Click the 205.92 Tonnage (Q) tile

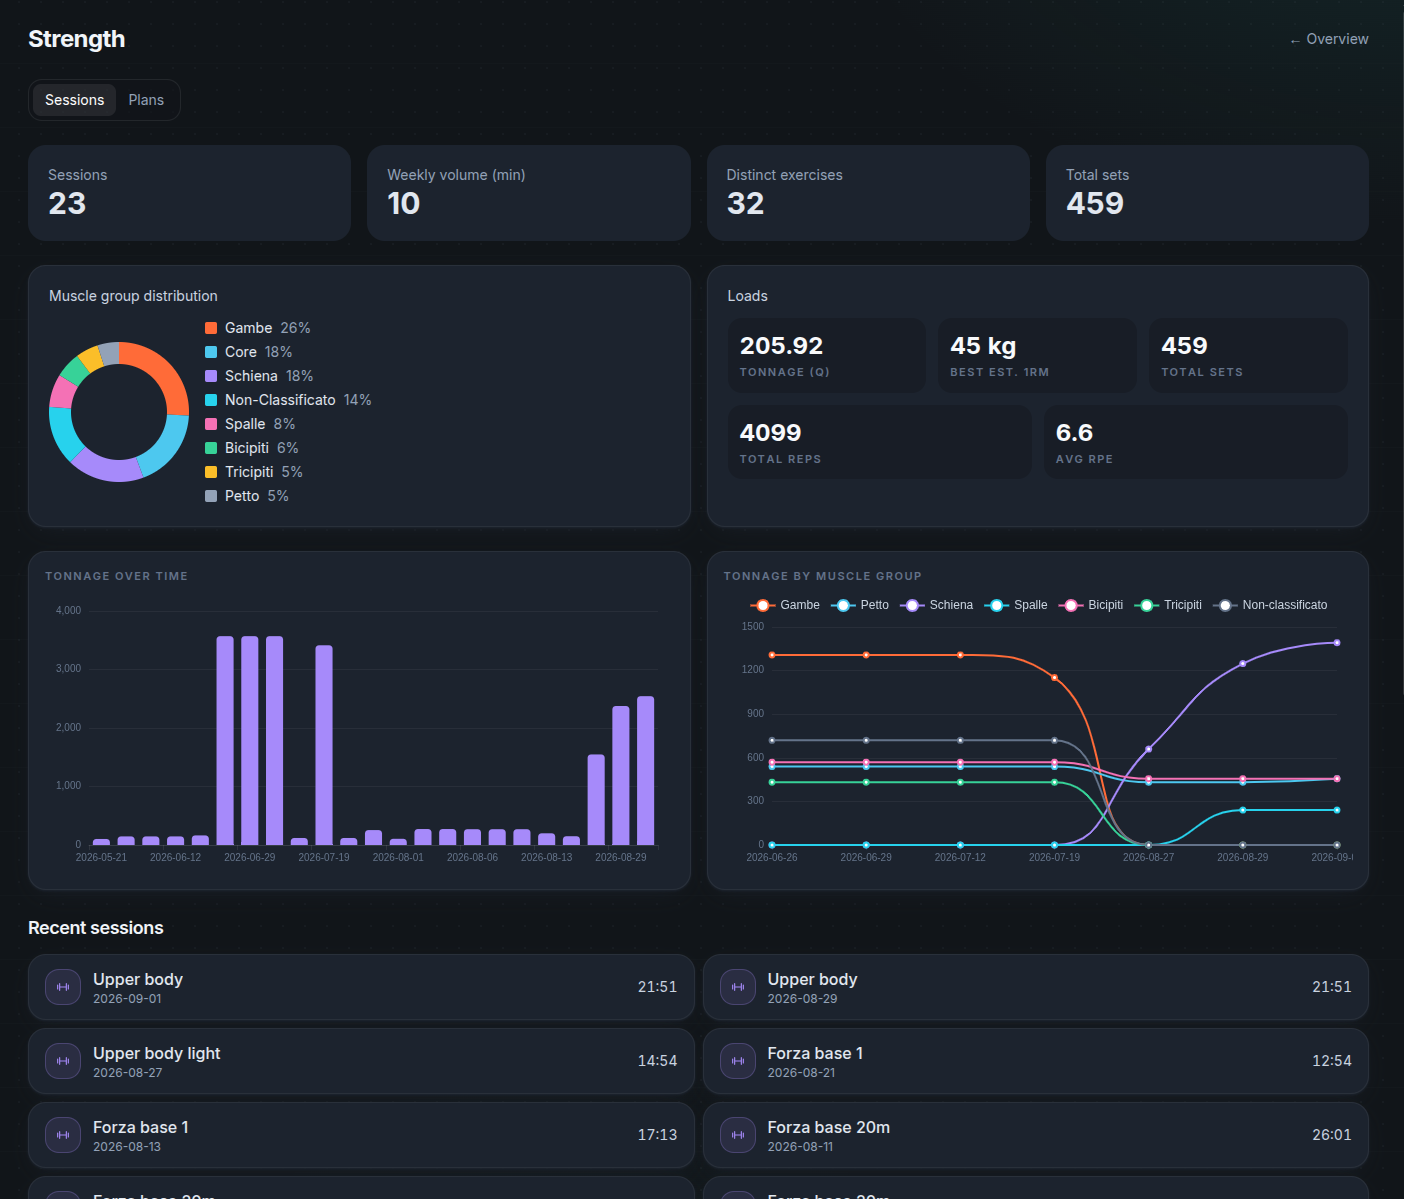click(827, 355)
